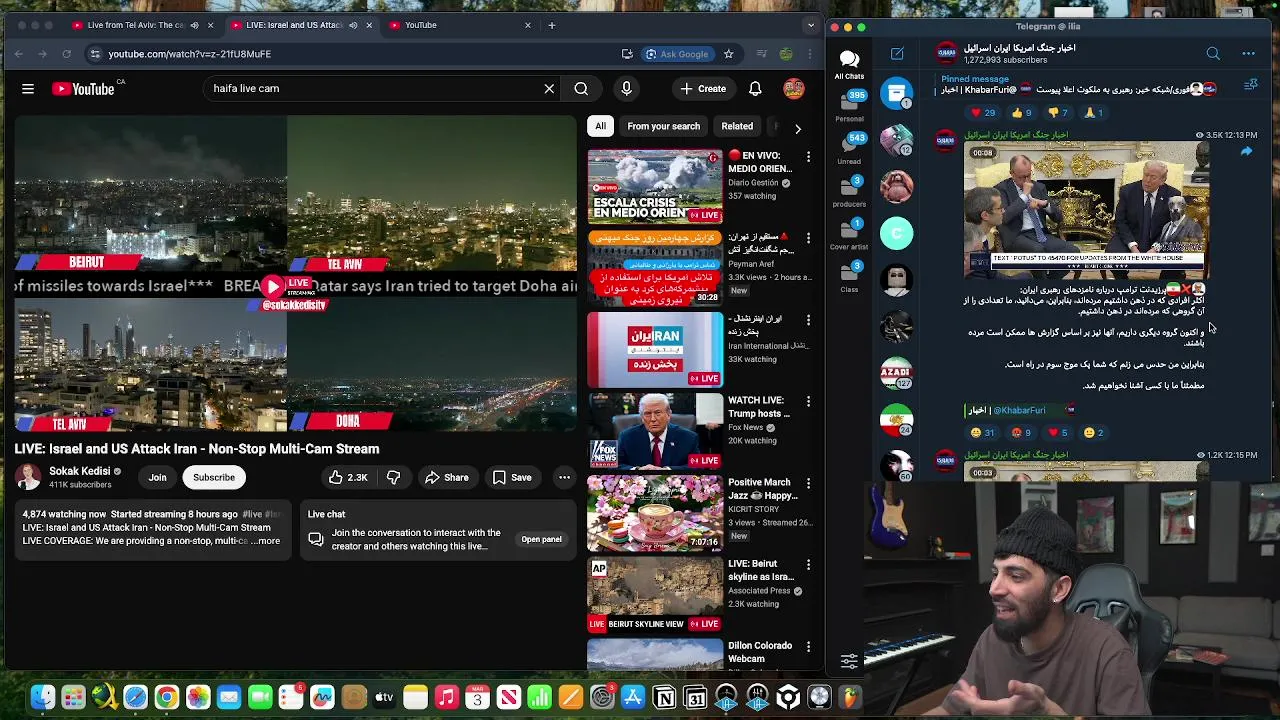Open the Beirut skyline view thumbnail

coord(655,594)
